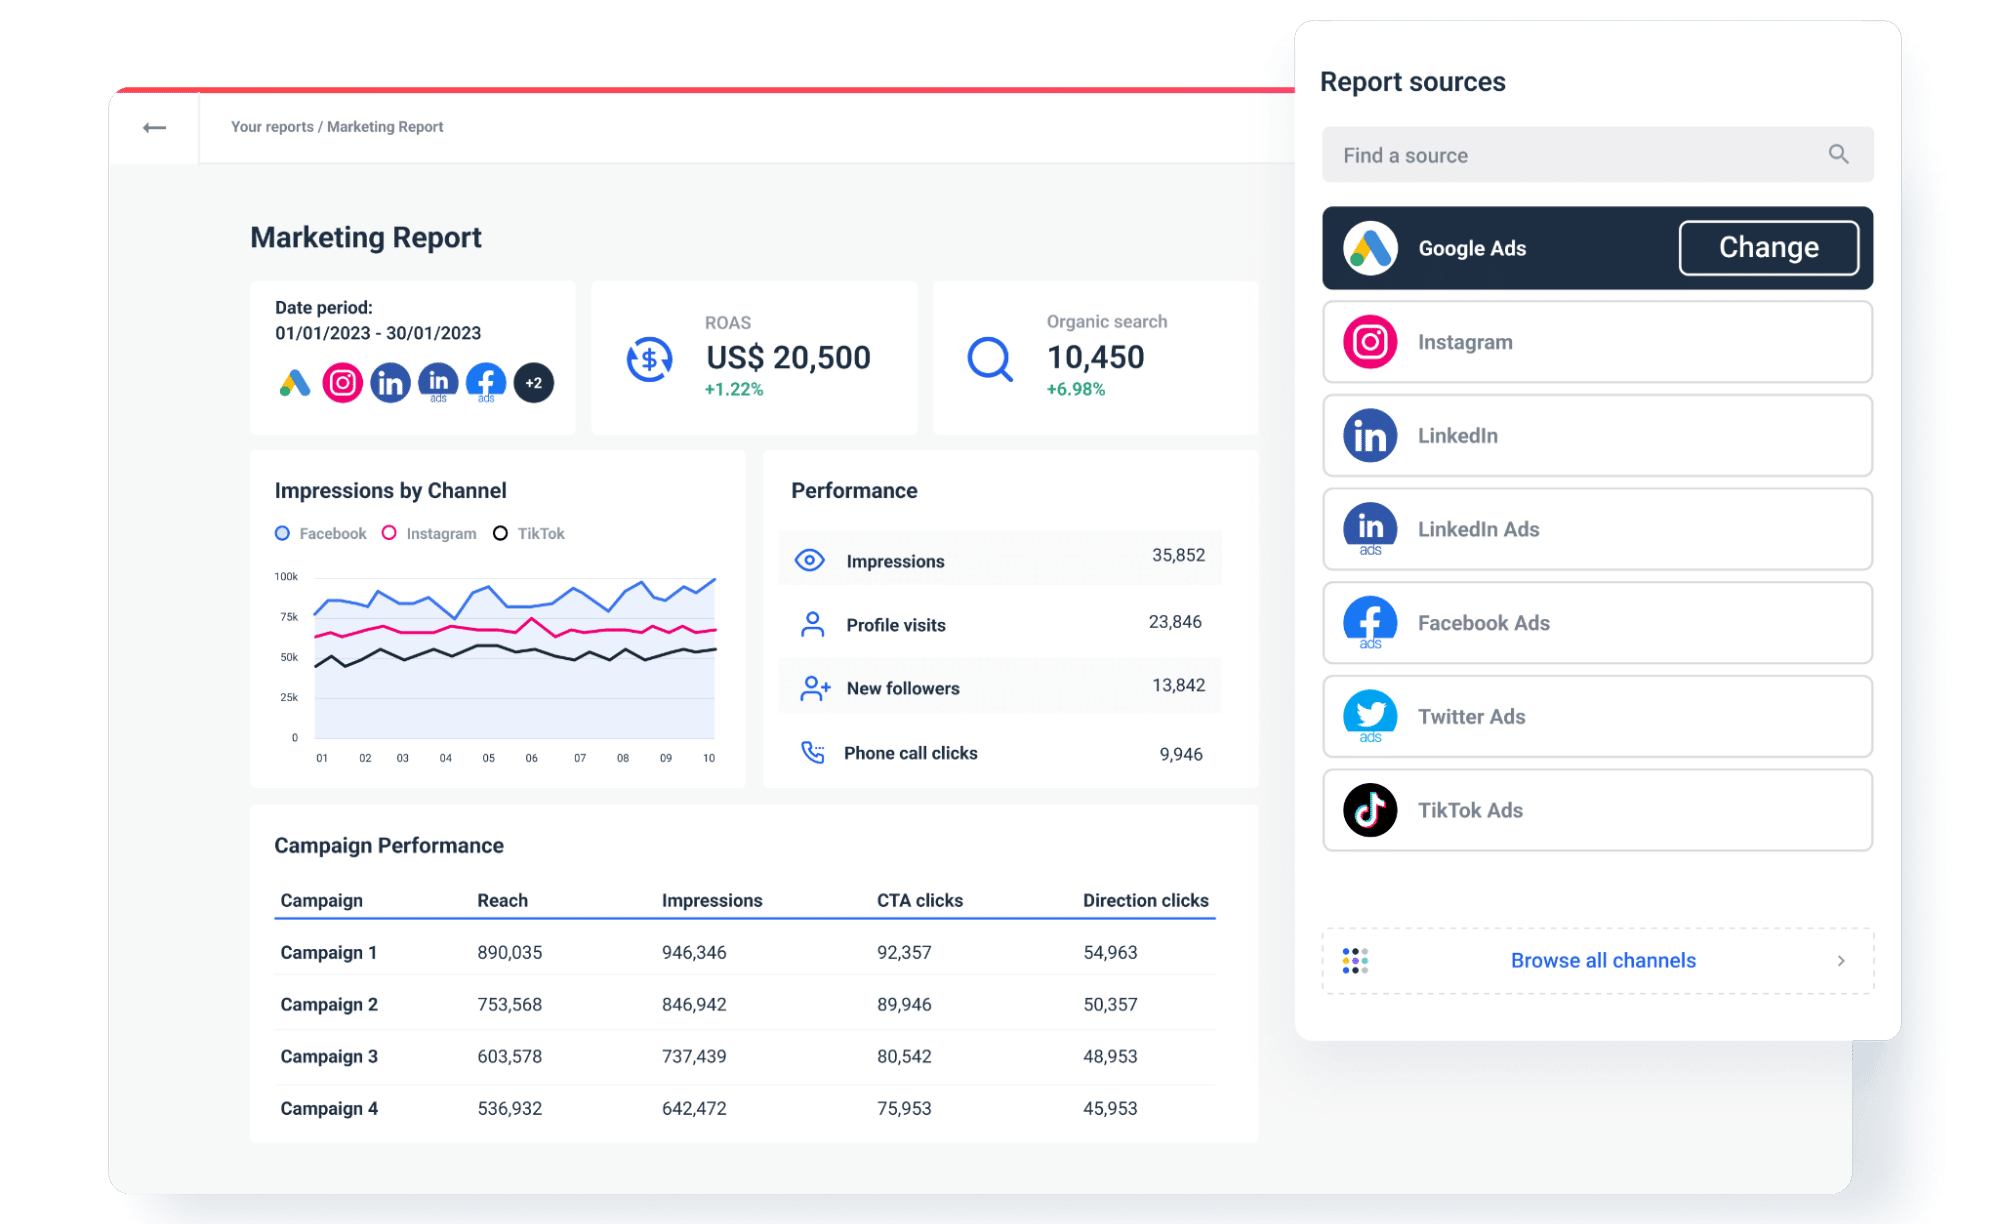
Task: Expand Browse all channels chevron
Action: click(x=1841, y=960)
